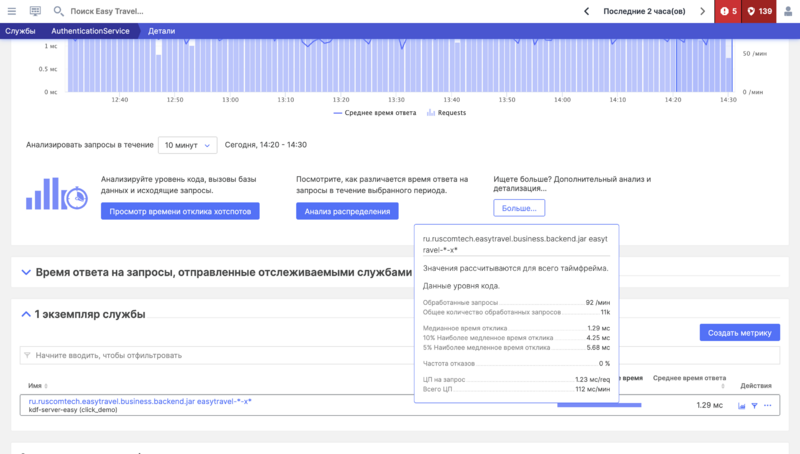This screenshot has width=800, height=454.
Task: Click filter funnel icon in service row
Action: click(x=755, y=406)
